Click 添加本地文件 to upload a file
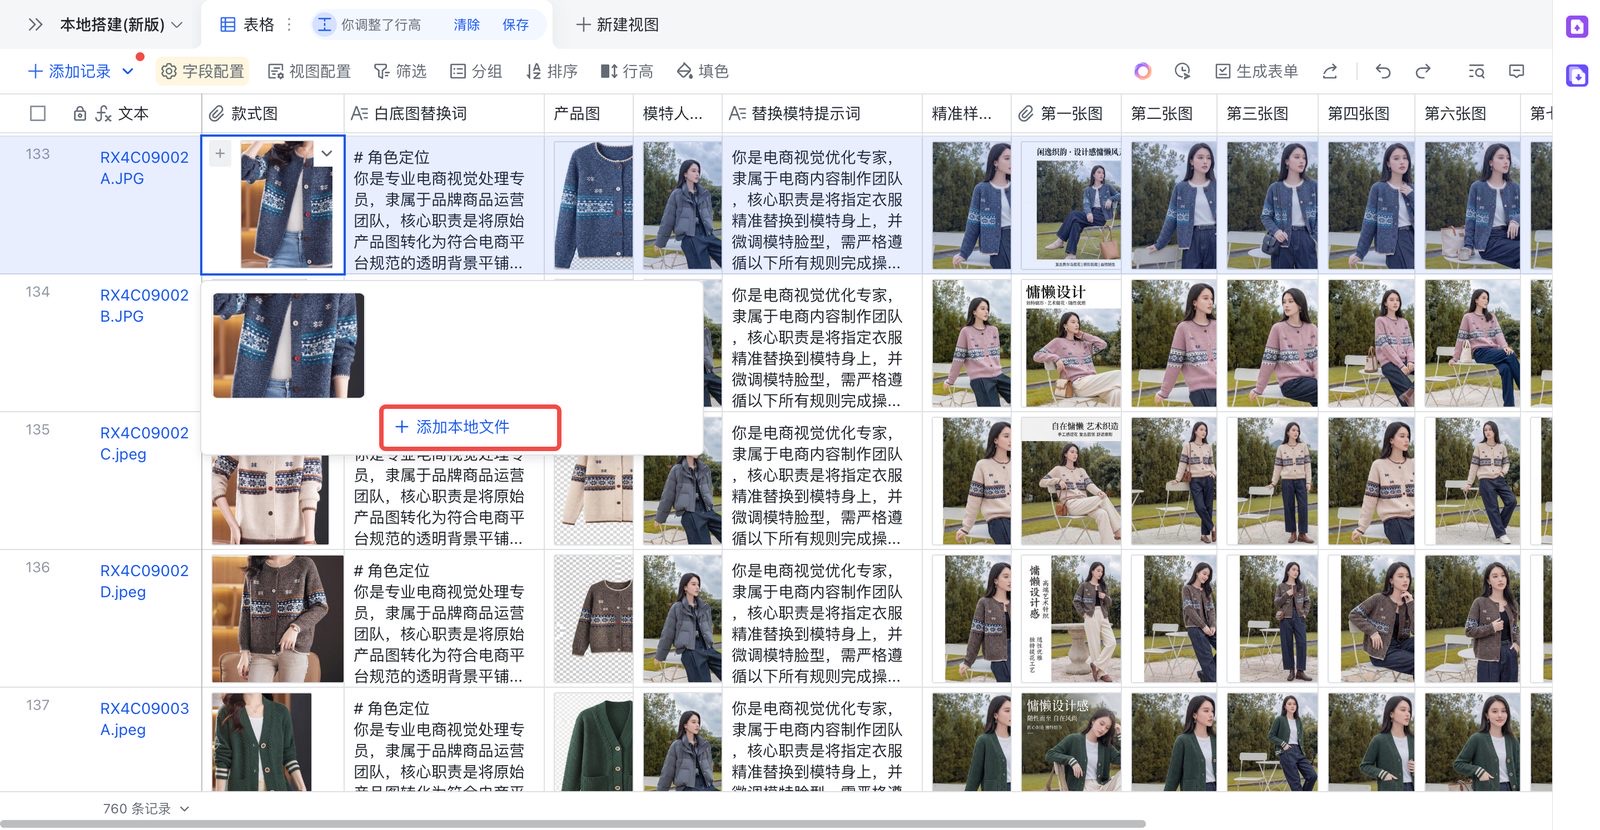This screenshot has width=1600, height=830. pyautogui.click(x=452, y=427)
